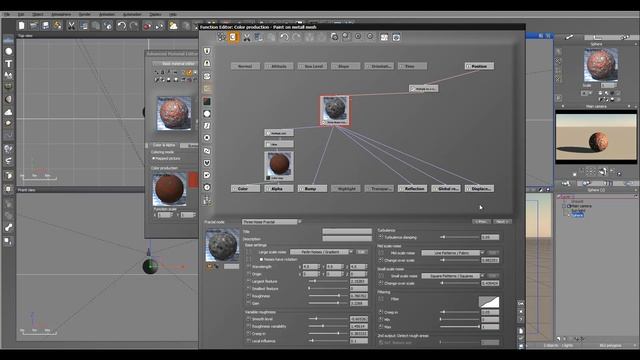The width and height of the screenshot is (640, 360).
Task: Click the highlighted orange icon in Function Editor toolbar
Action: point(233,37)
